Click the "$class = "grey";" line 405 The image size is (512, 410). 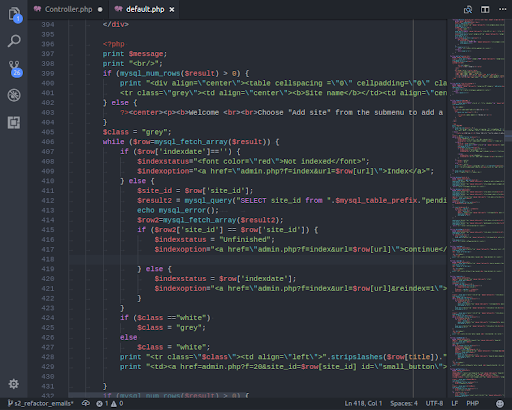click(137, 132)
